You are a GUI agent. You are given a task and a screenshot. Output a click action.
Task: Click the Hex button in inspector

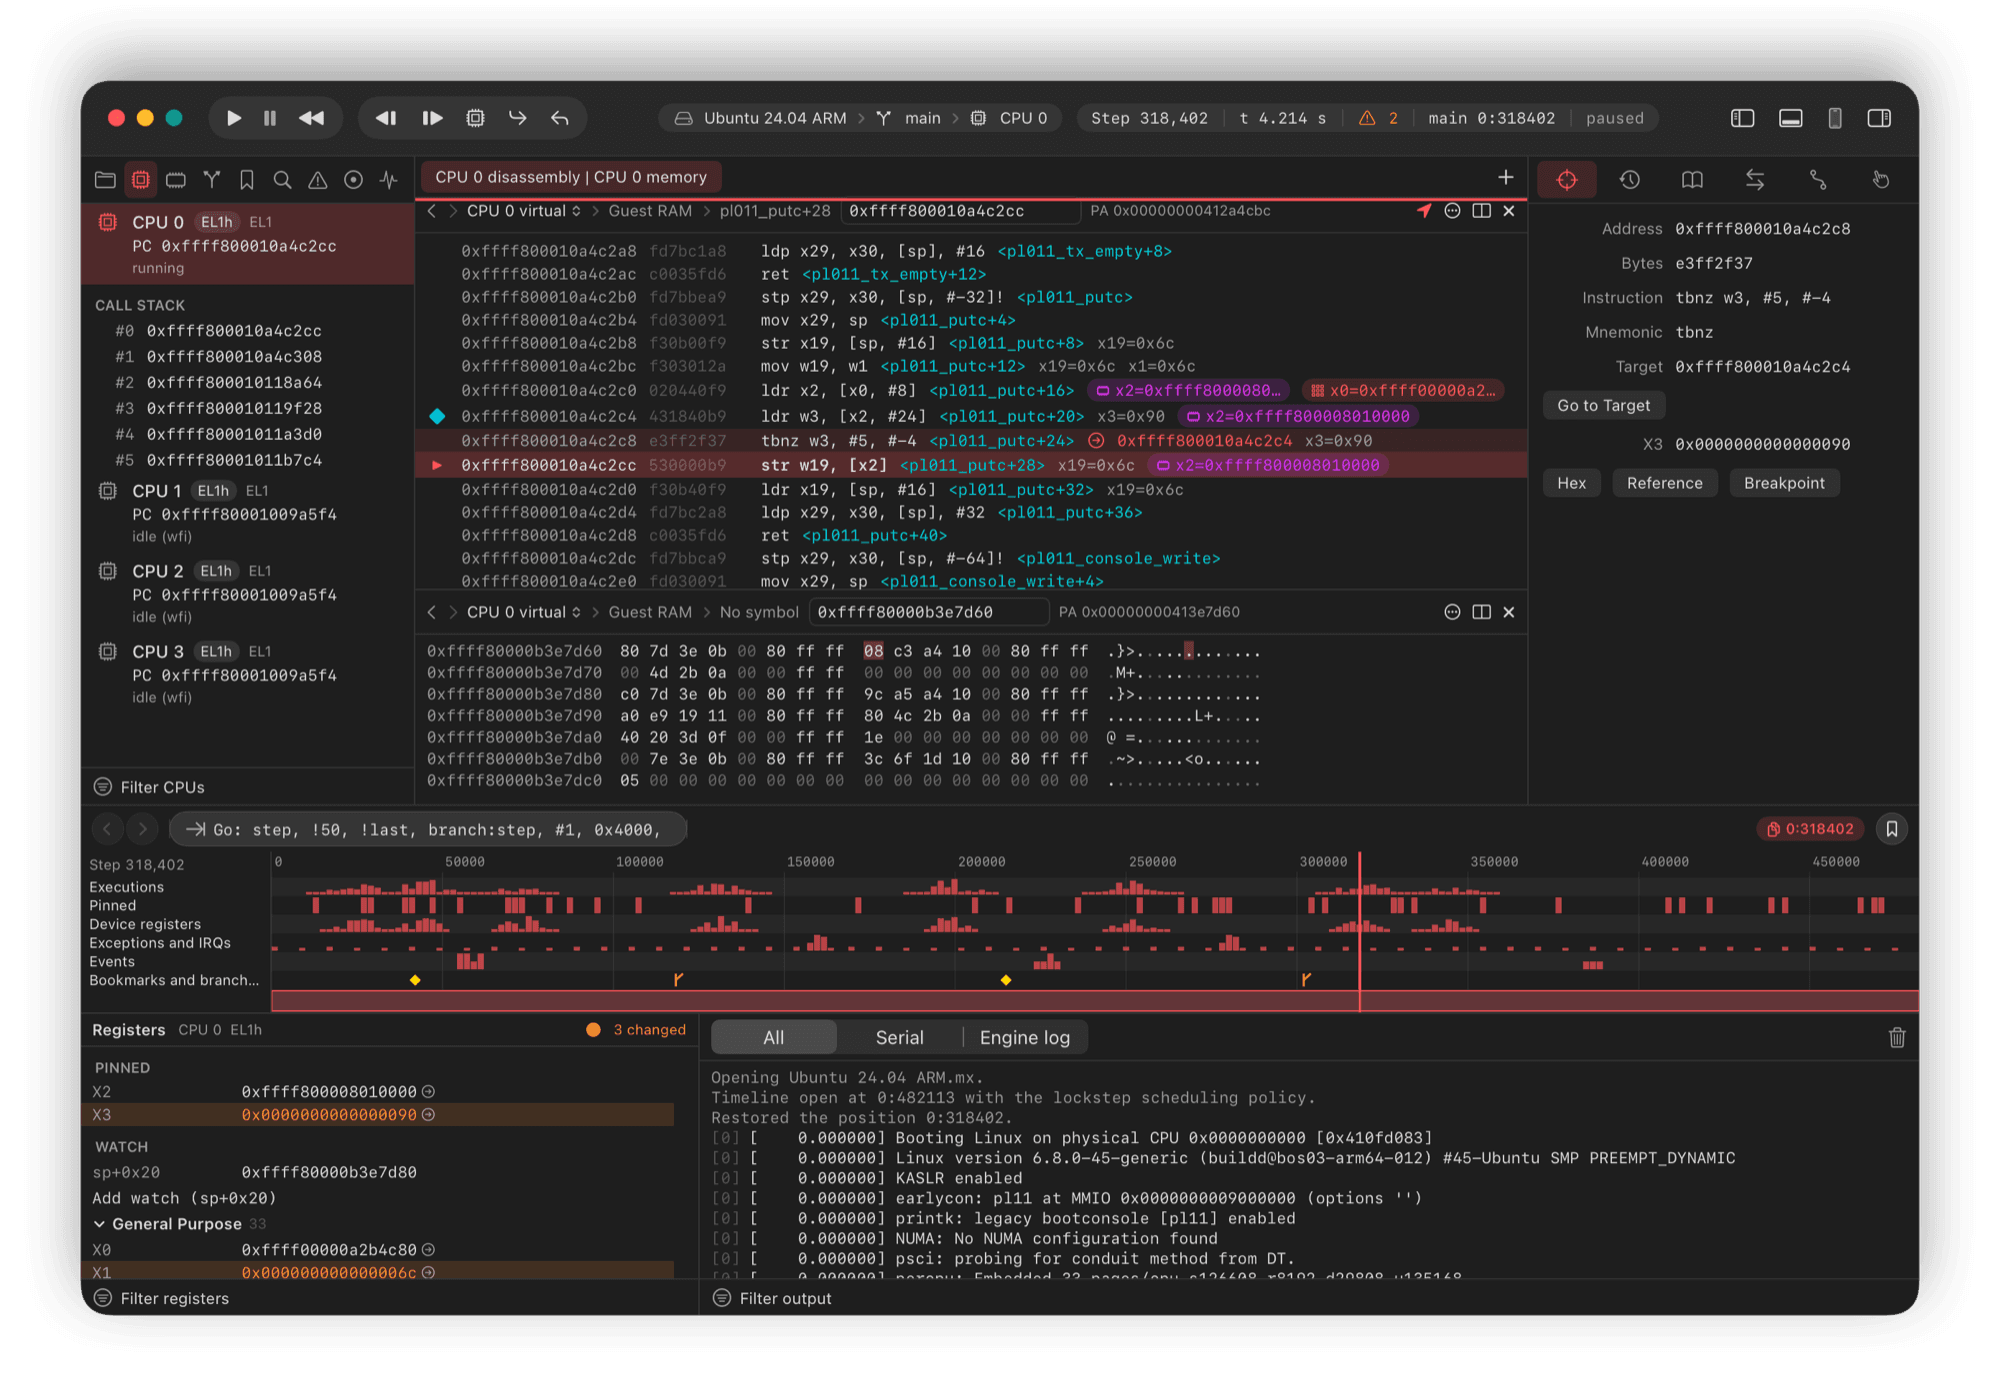click(1572, 483)
